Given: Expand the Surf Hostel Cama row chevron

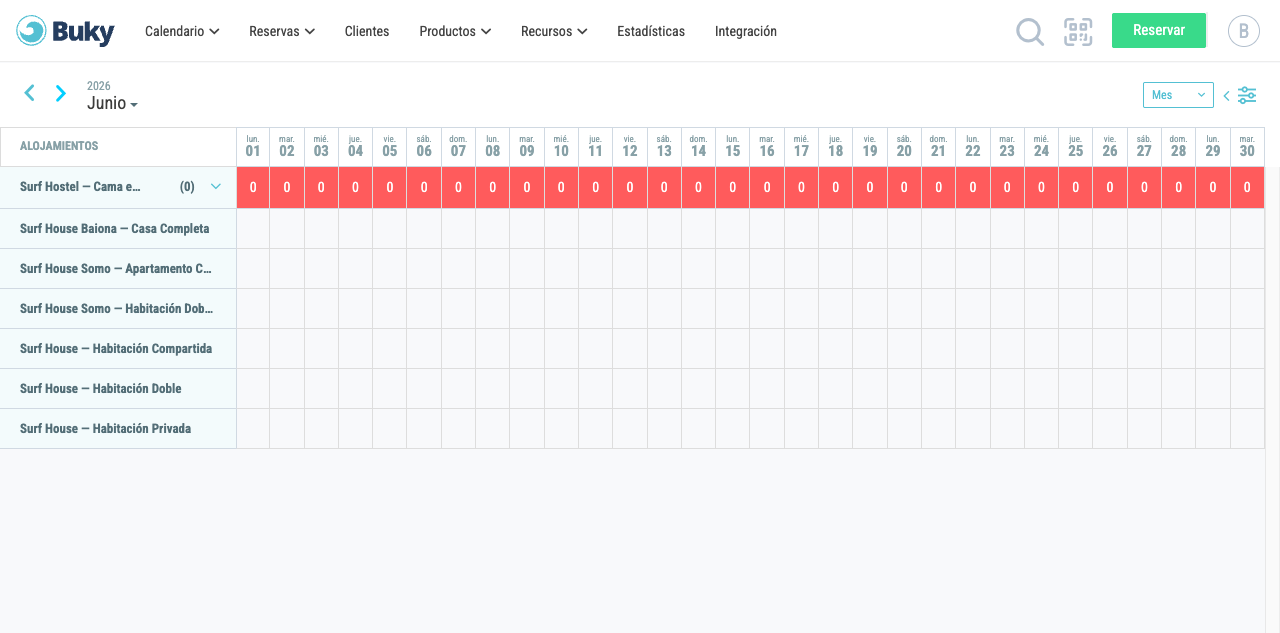Looking at the screenshot, I should pyautogui.click(x=216, y=187).
